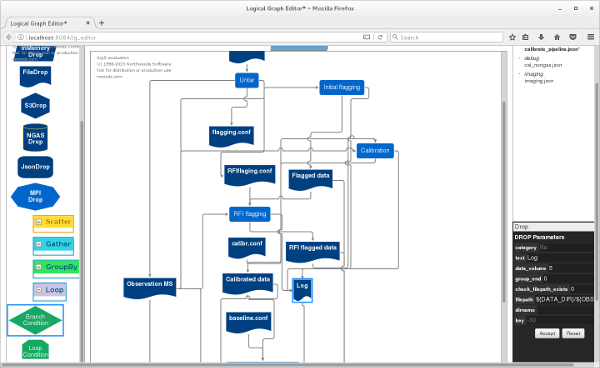Select the FileDrop palette shape
Image resolution: width=600 pixels, height=368 pixels.
click(x=35, y=76)
